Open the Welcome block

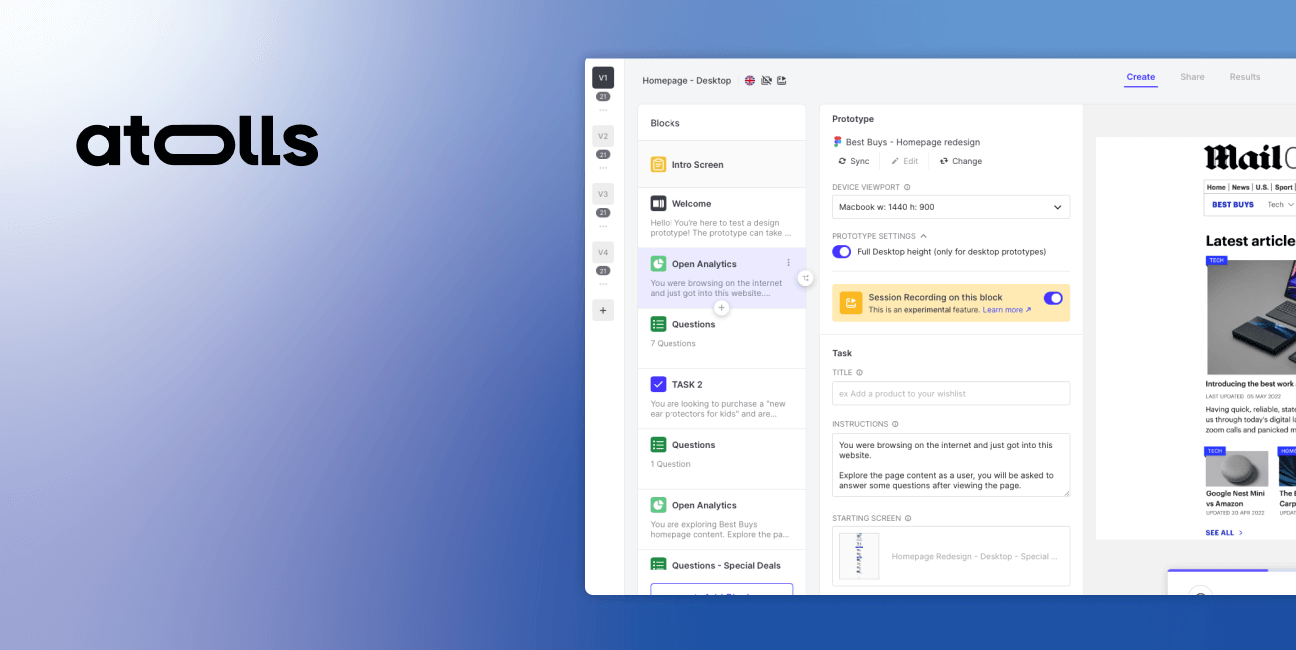click(721, 217)
